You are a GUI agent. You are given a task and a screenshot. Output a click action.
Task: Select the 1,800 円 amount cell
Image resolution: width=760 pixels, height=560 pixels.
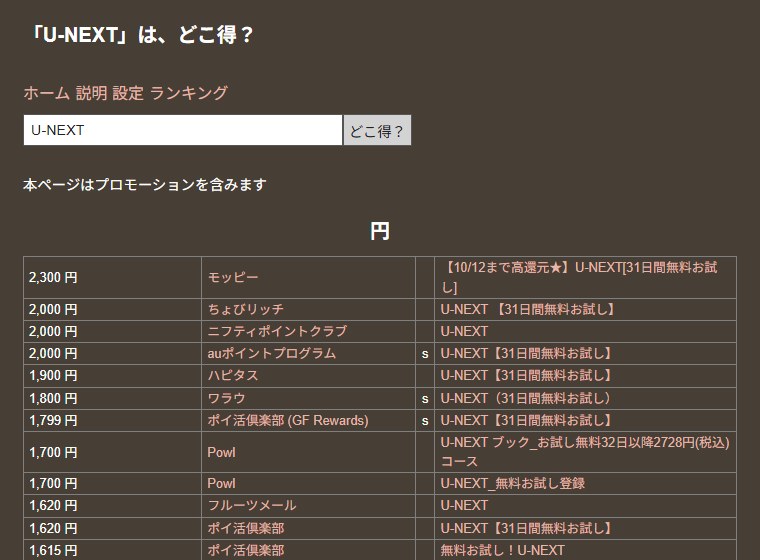click(x=112, y=398)
